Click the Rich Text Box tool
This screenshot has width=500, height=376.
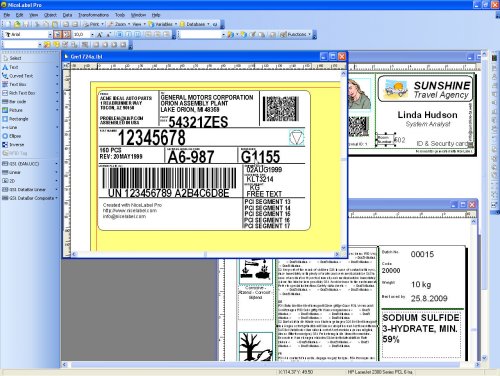19,93
